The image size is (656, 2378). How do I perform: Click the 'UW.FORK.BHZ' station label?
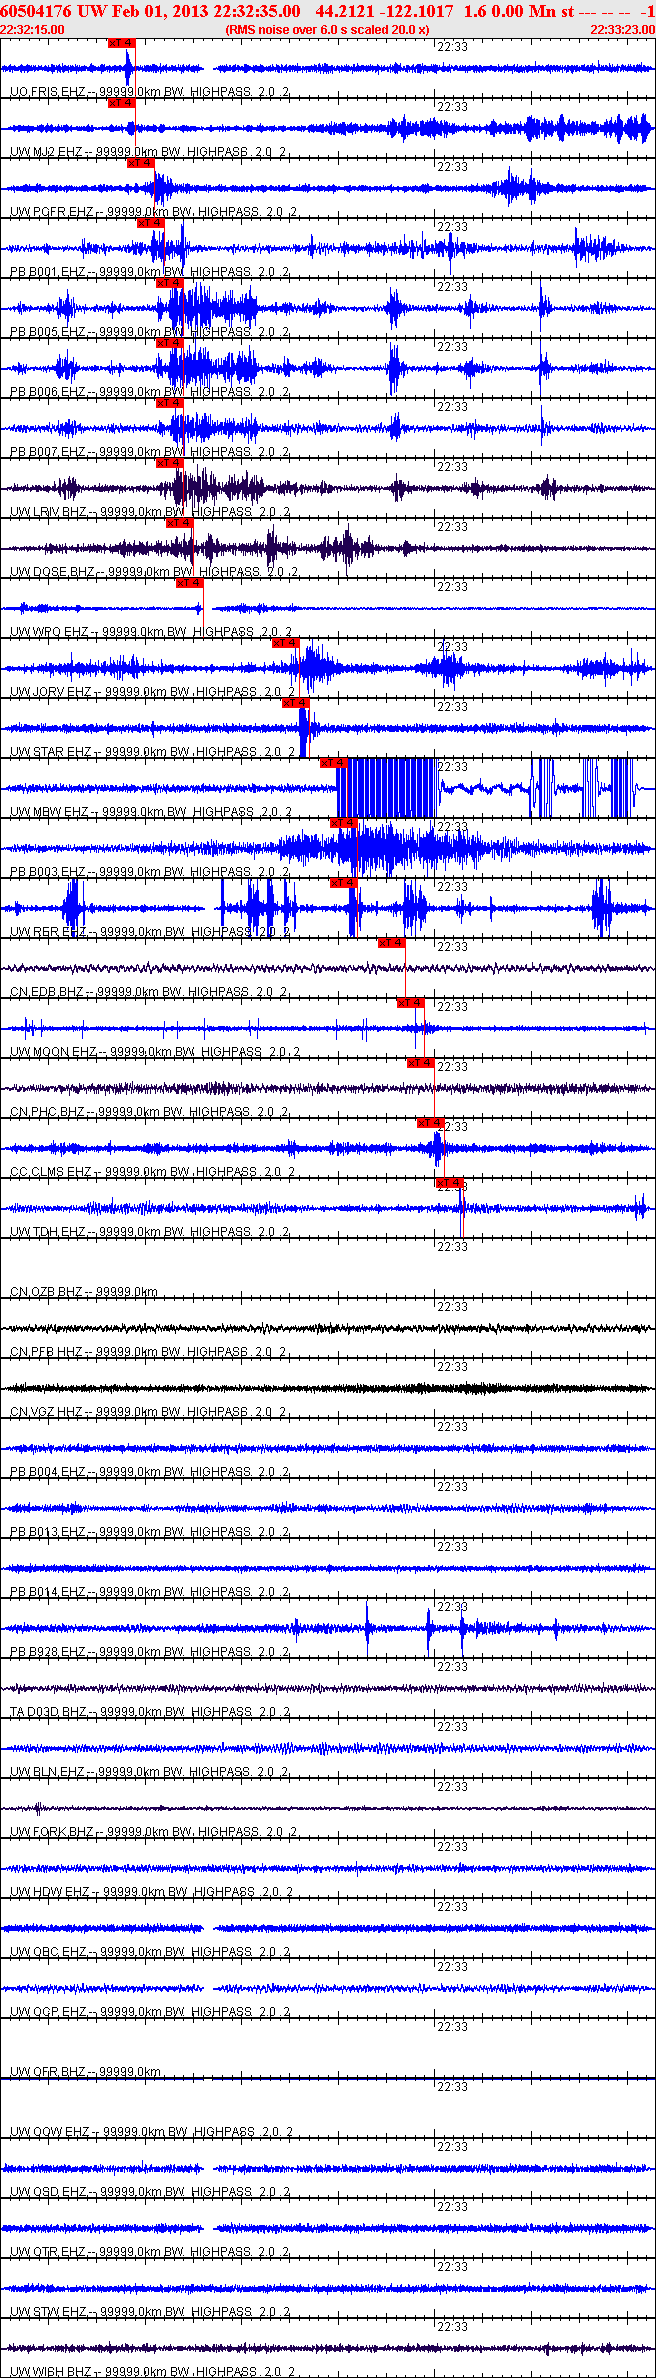tap(52, 1832)
